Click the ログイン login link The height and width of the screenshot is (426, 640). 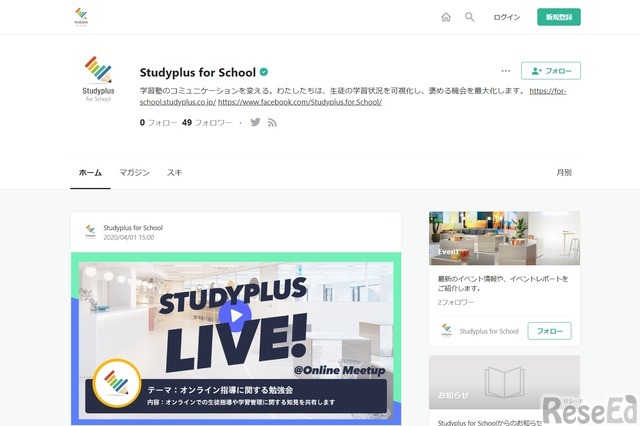[x=507, y=17]
